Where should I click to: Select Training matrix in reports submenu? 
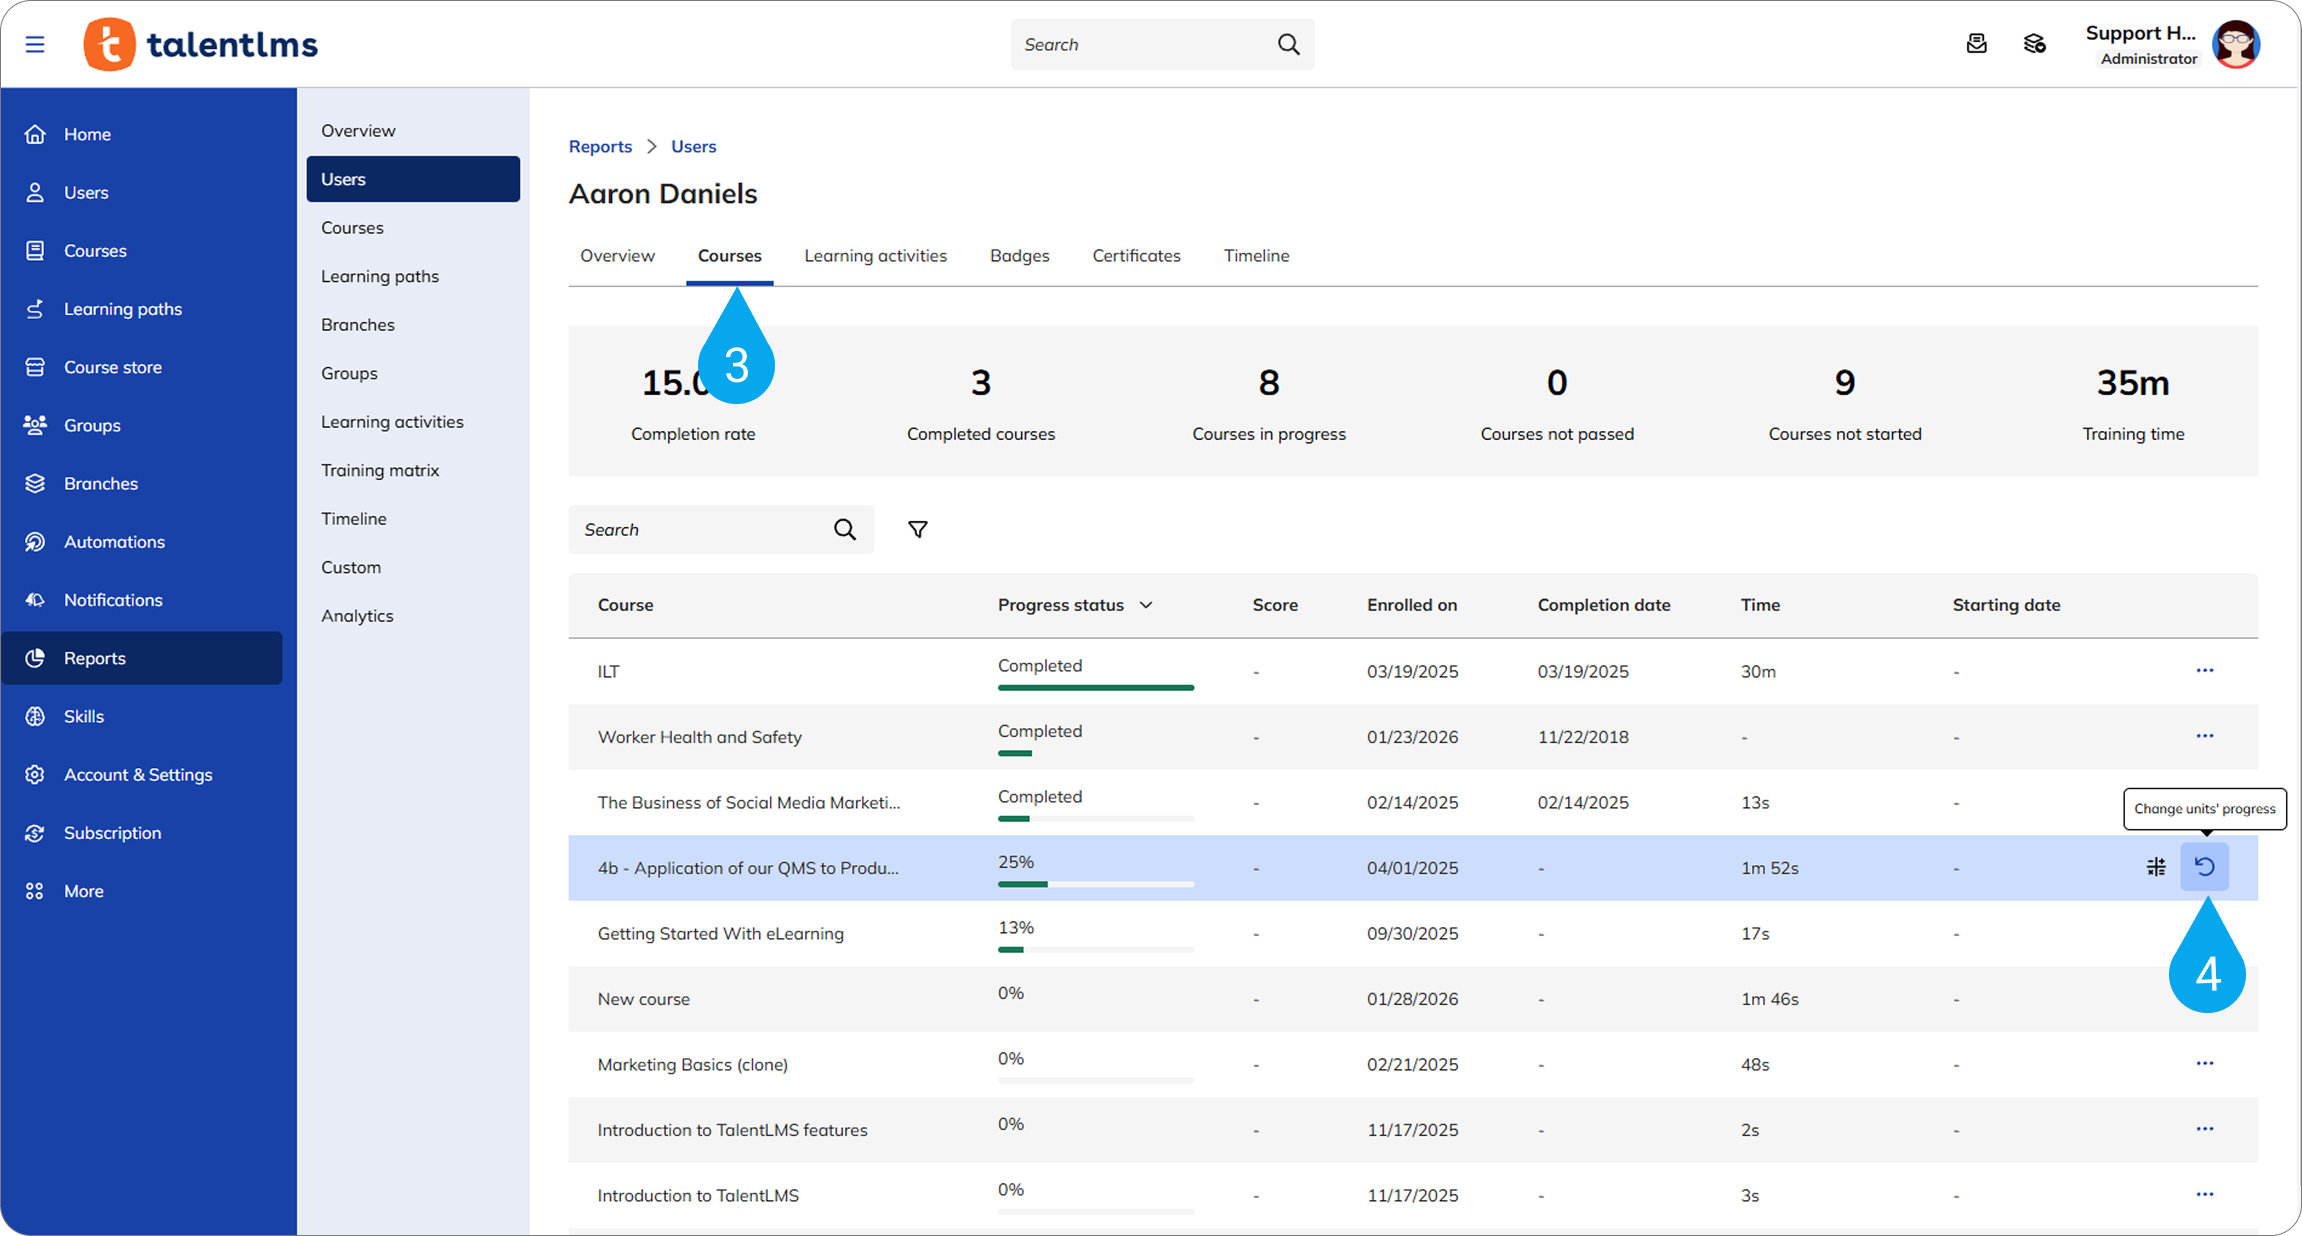(380, 470)
